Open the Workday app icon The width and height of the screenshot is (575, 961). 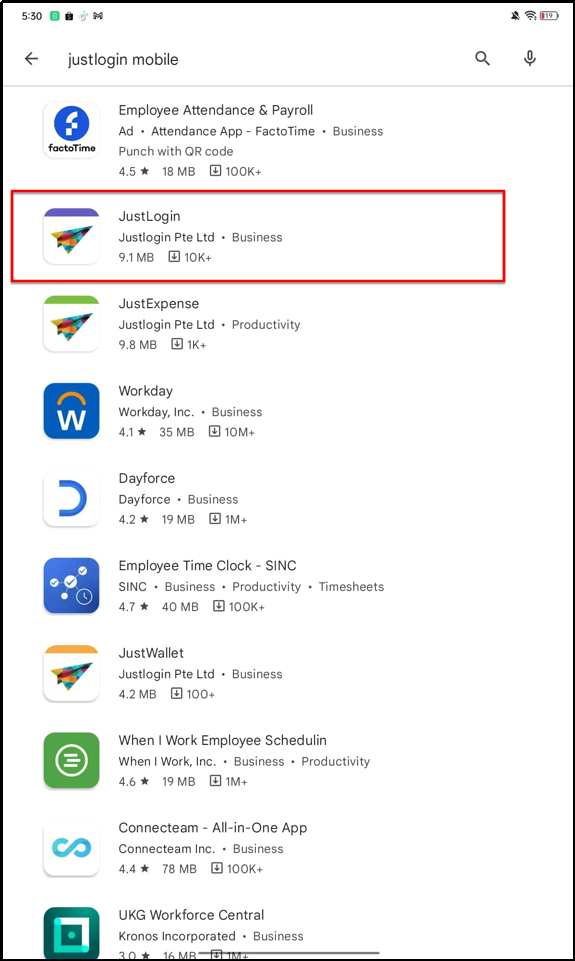tap(72, 411)
